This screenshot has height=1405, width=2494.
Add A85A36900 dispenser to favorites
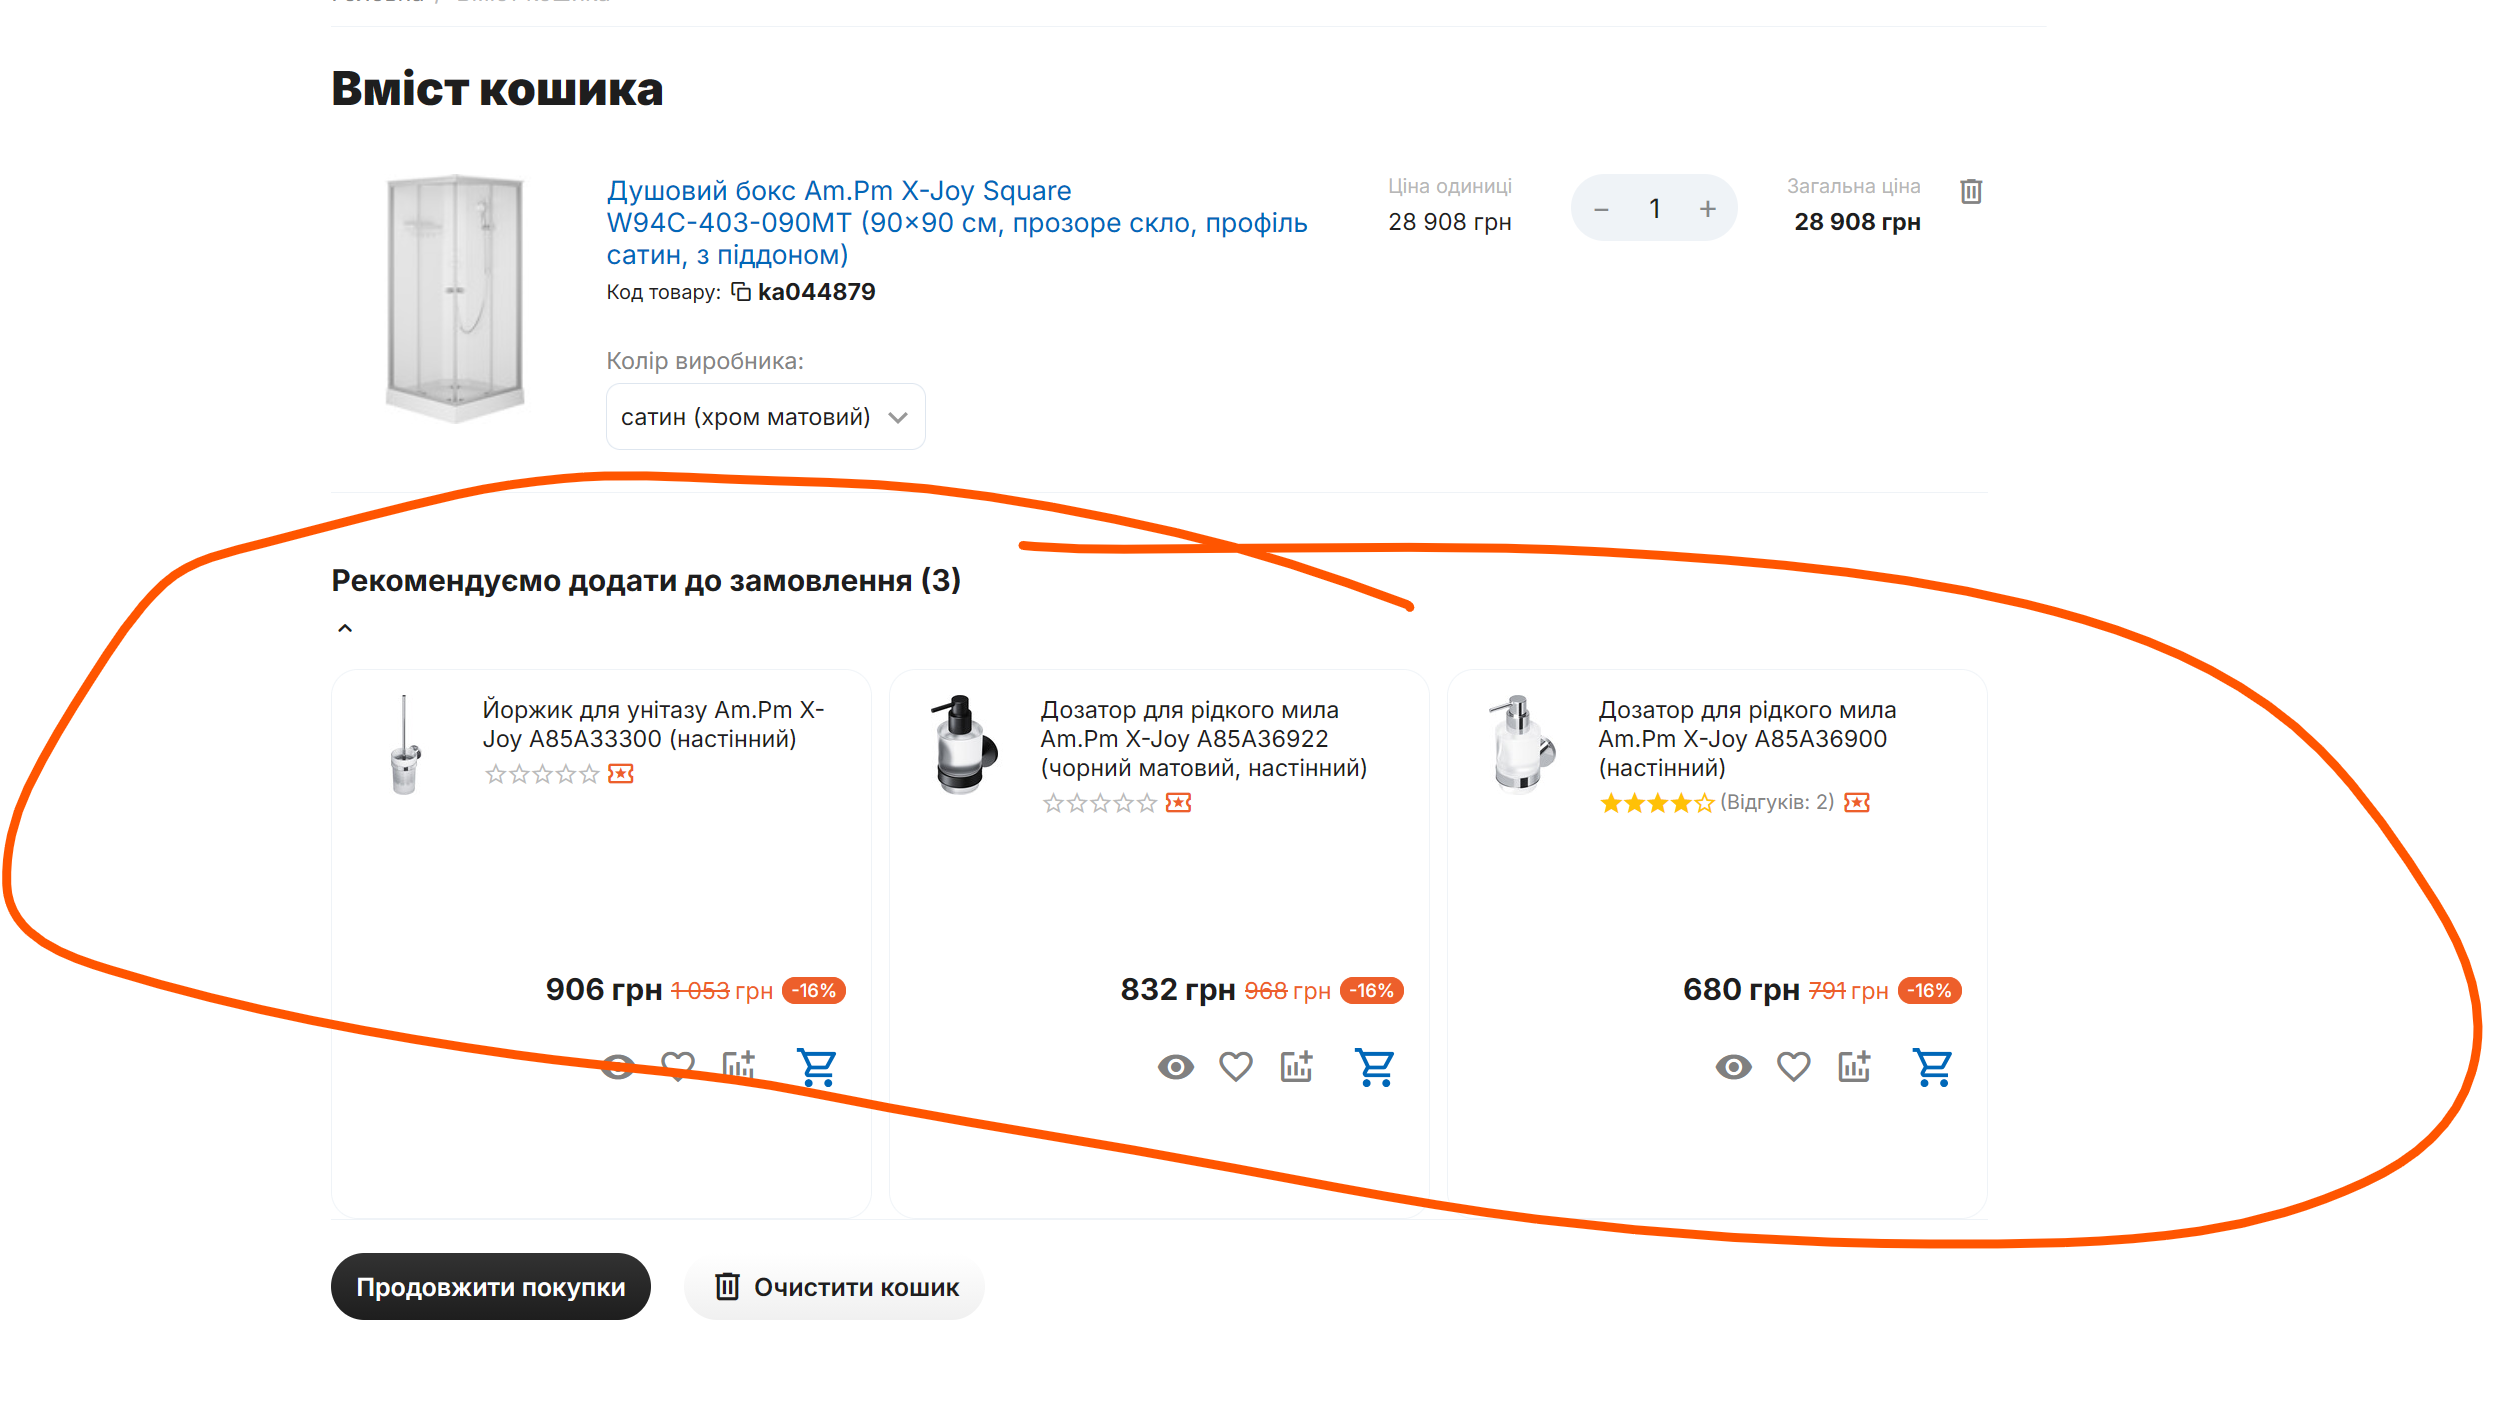(1793, 1067)
